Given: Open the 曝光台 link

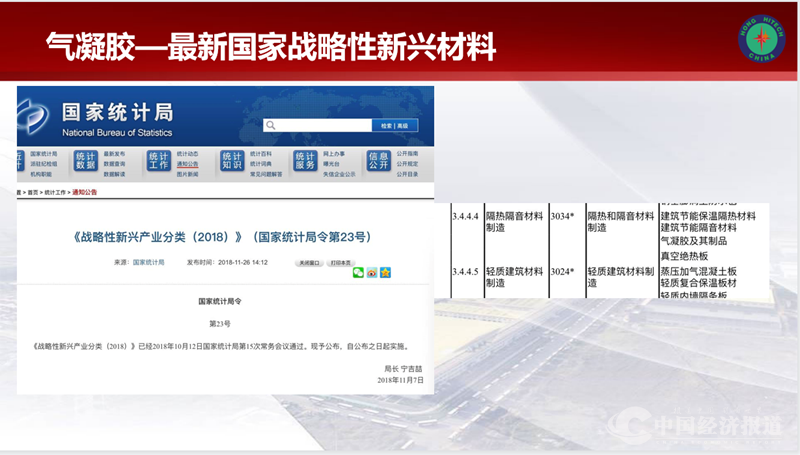Looking at the screenshot, I should pyautogui.click(x=331, y=164).
